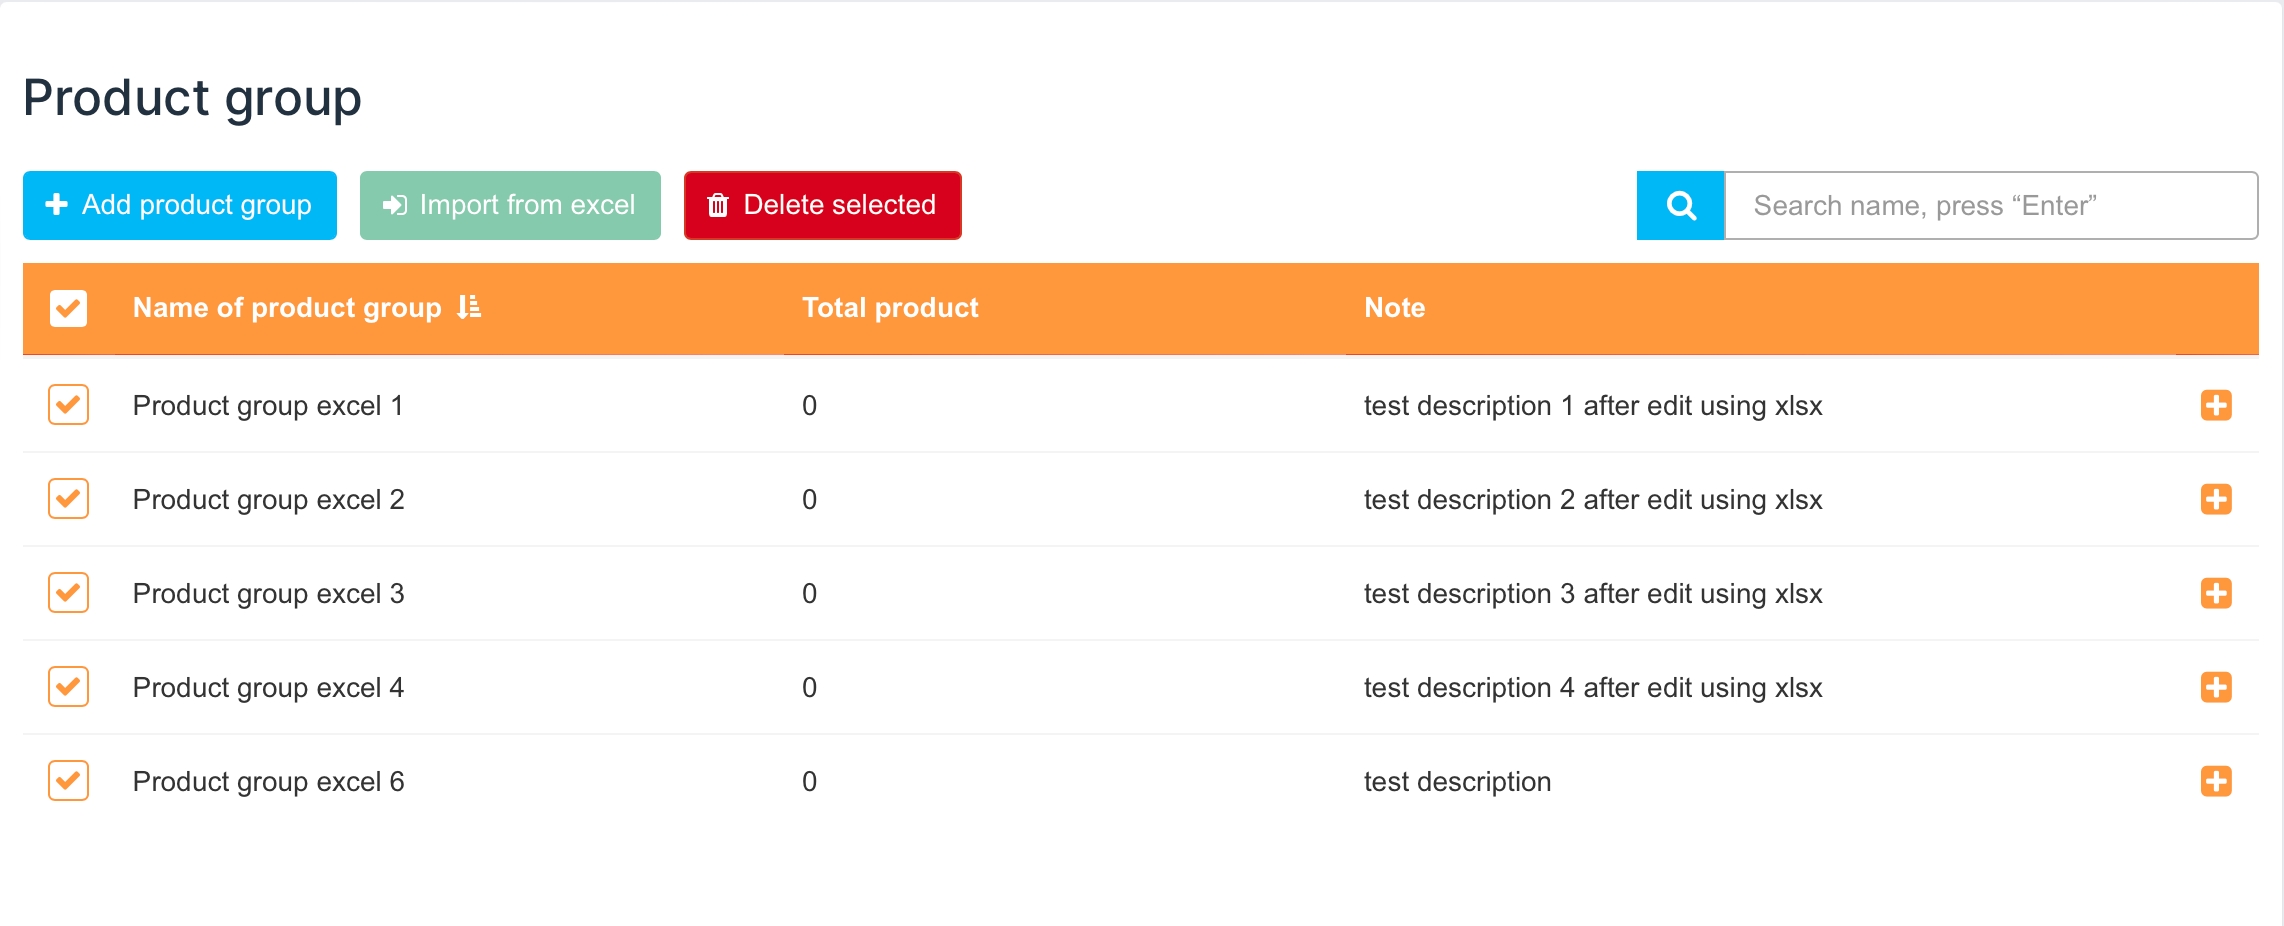Click the Add product group button
This screenshot has width=2284, height=926.
click(180, 205)
